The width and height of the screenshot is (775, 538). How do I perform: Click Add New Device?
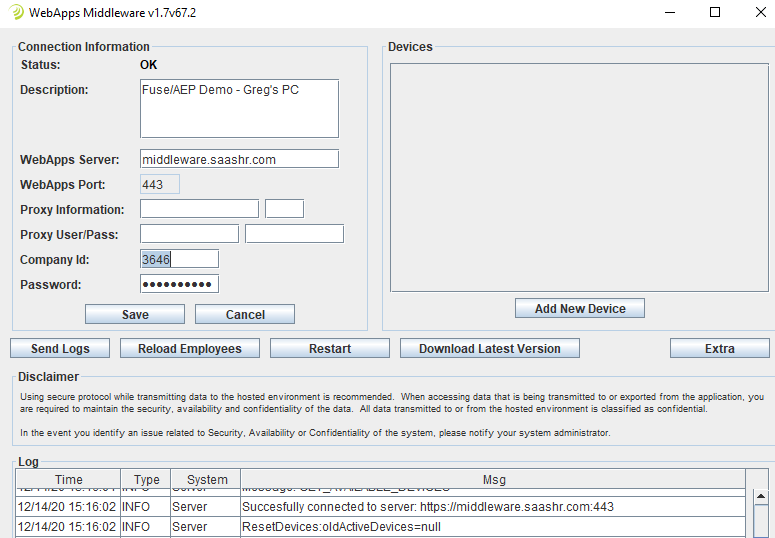click(580, 308)
